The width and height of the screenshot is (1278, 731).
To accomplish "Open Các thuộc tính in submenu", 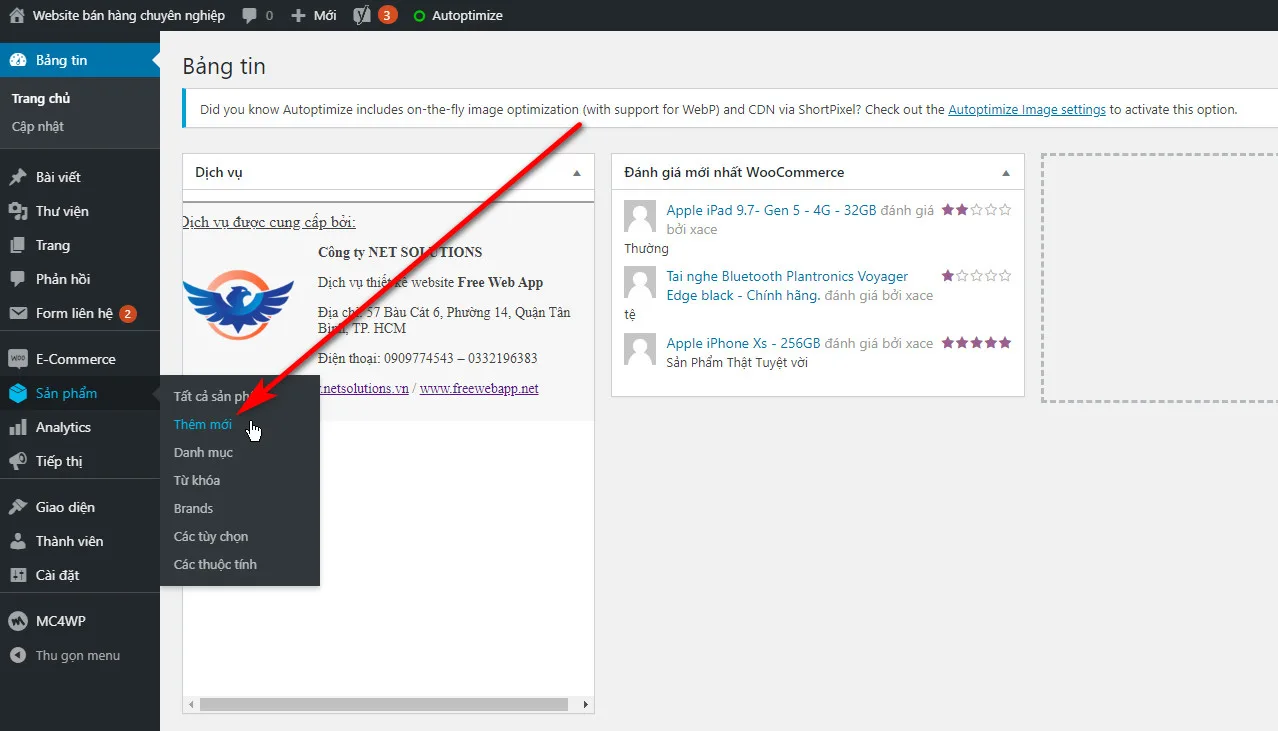I will click(x=215, y=564).
